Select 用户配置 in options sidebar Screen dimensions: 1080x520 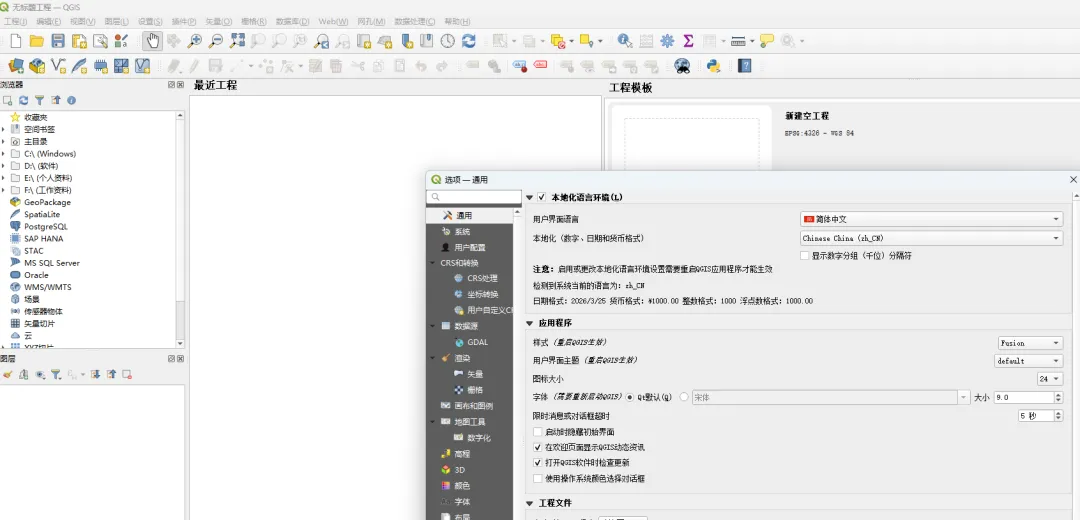470,247
